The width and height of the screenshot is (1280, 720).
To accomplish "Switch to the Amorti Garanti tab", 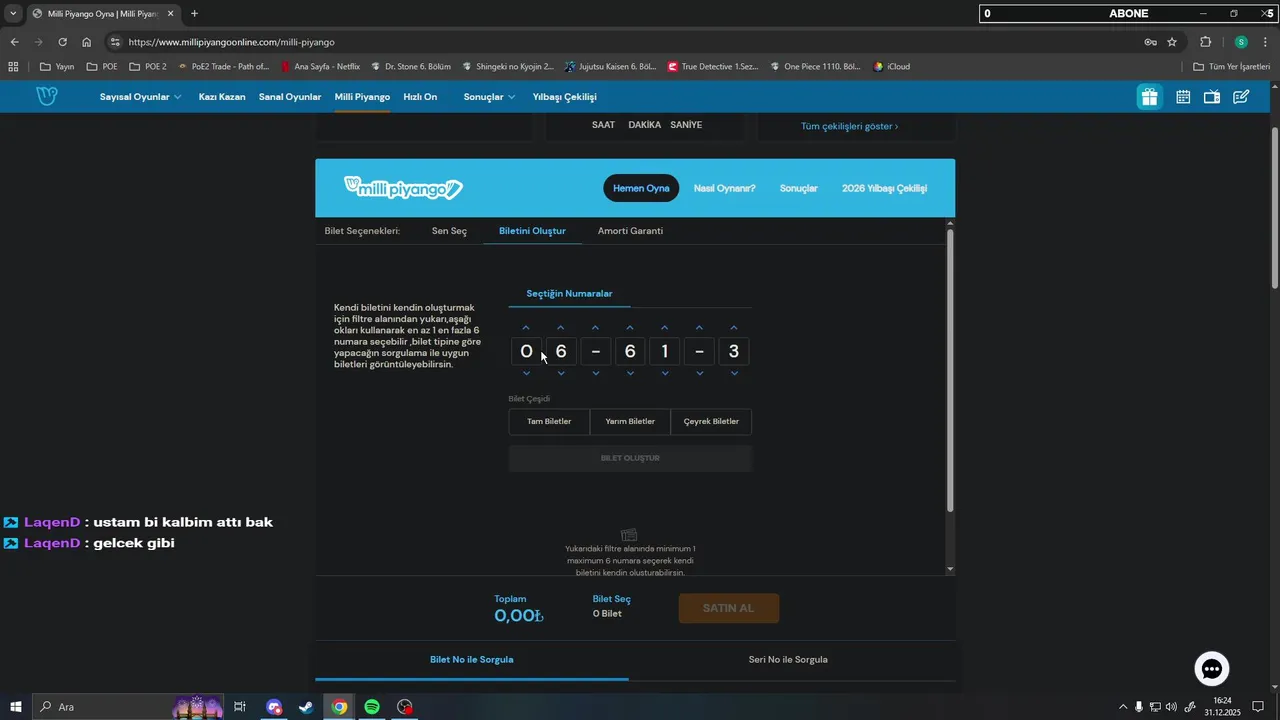I will pyautogui.click(x=630, y=231).
